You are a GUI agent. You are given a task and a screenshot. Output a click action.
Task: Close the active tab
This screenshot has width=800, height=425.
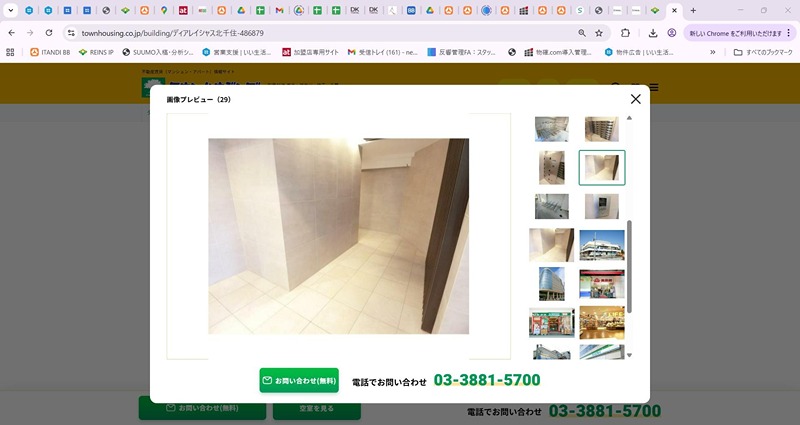coord(674,10)
